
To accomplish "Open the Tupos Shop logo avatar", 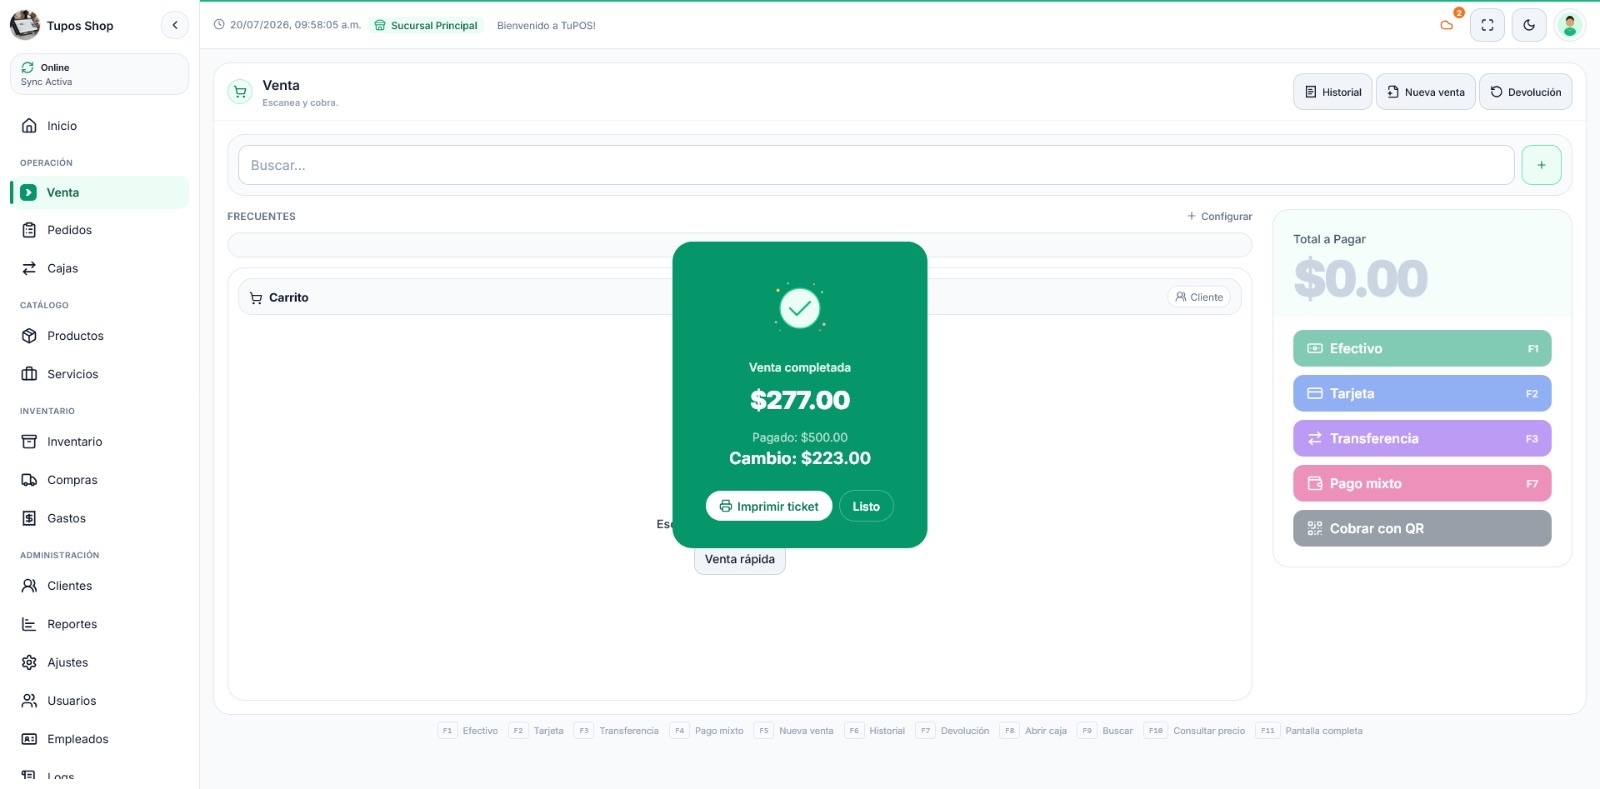I will coord(25,25).
